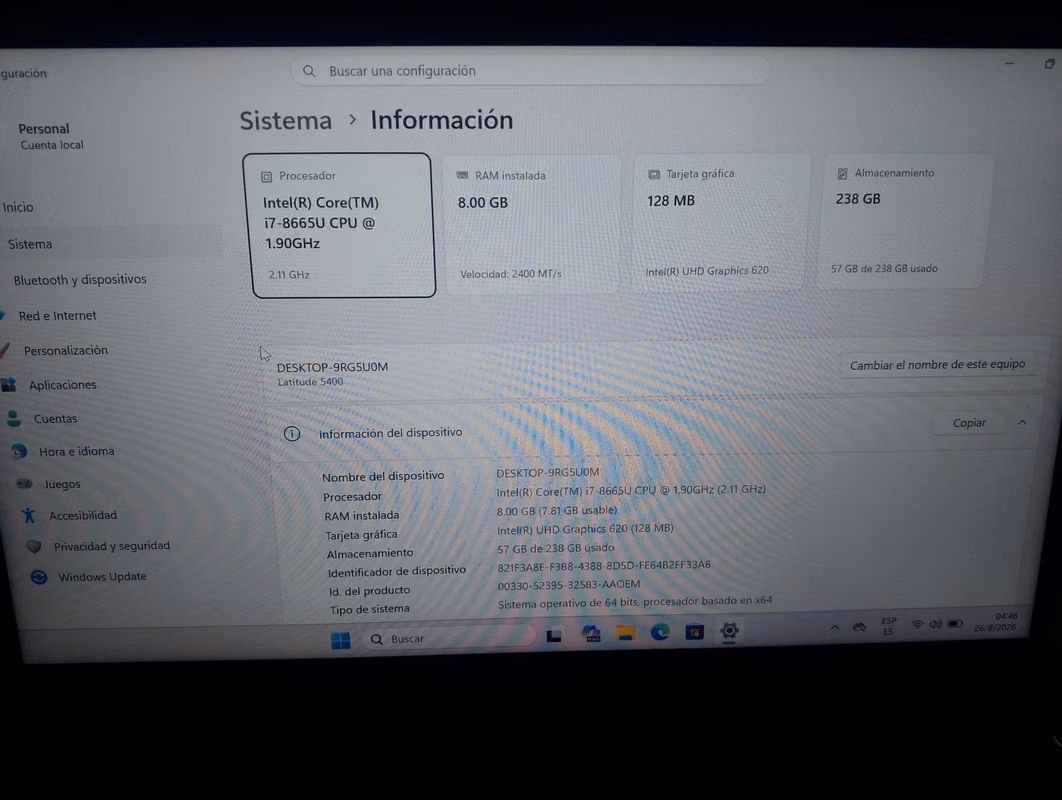Click the Settings gear taskbar icon
The height and width of the screenshot is (800, 1062).
pyautogui.click(x=729, y=631)
